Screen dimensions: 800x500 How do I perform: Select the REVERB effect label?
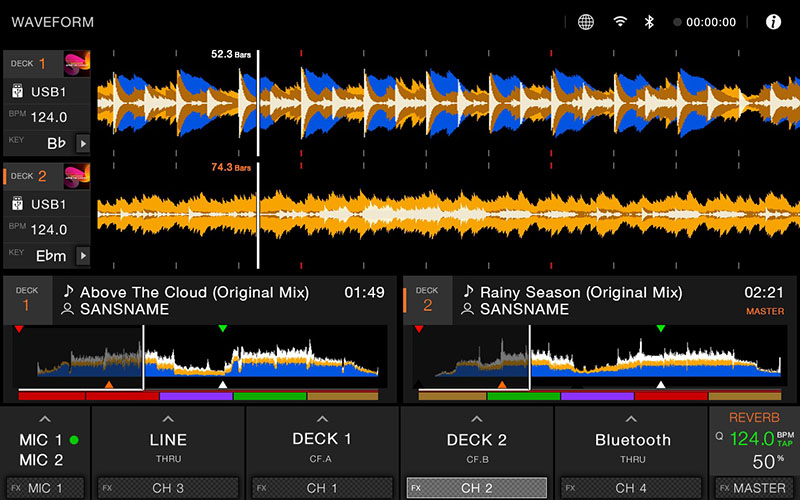click(754, 416)
